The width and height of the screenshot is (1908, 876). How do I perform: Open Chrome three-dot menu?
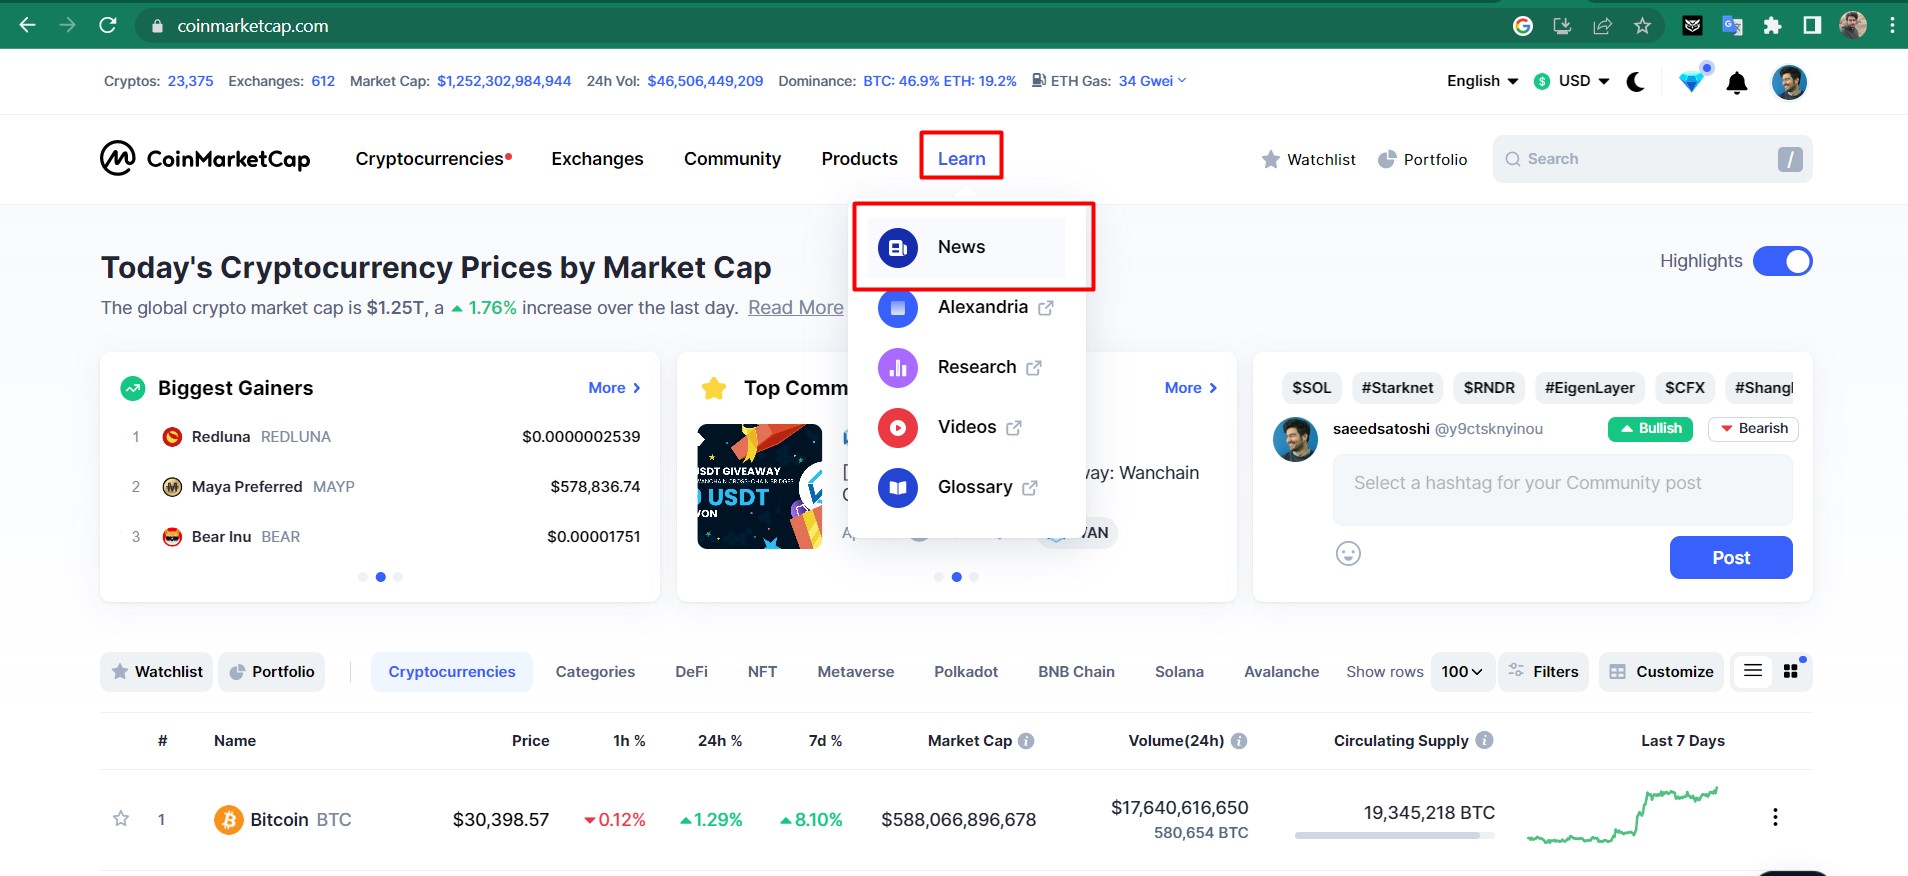pyautogui.click(x=1892, y=26)
